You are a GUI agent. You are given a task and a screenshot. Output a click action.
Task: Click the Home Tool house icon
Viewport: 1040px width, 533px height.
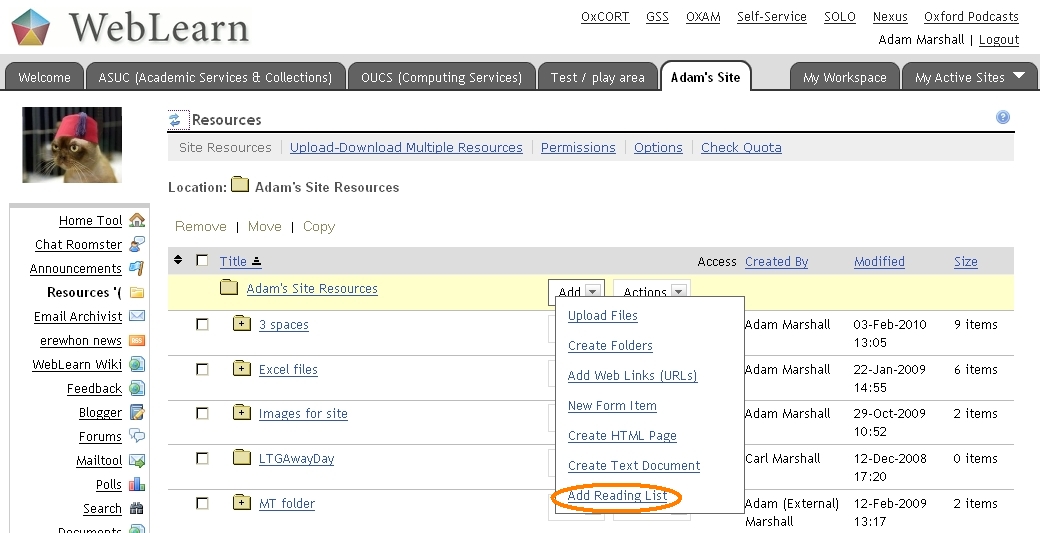click(137, 220)
